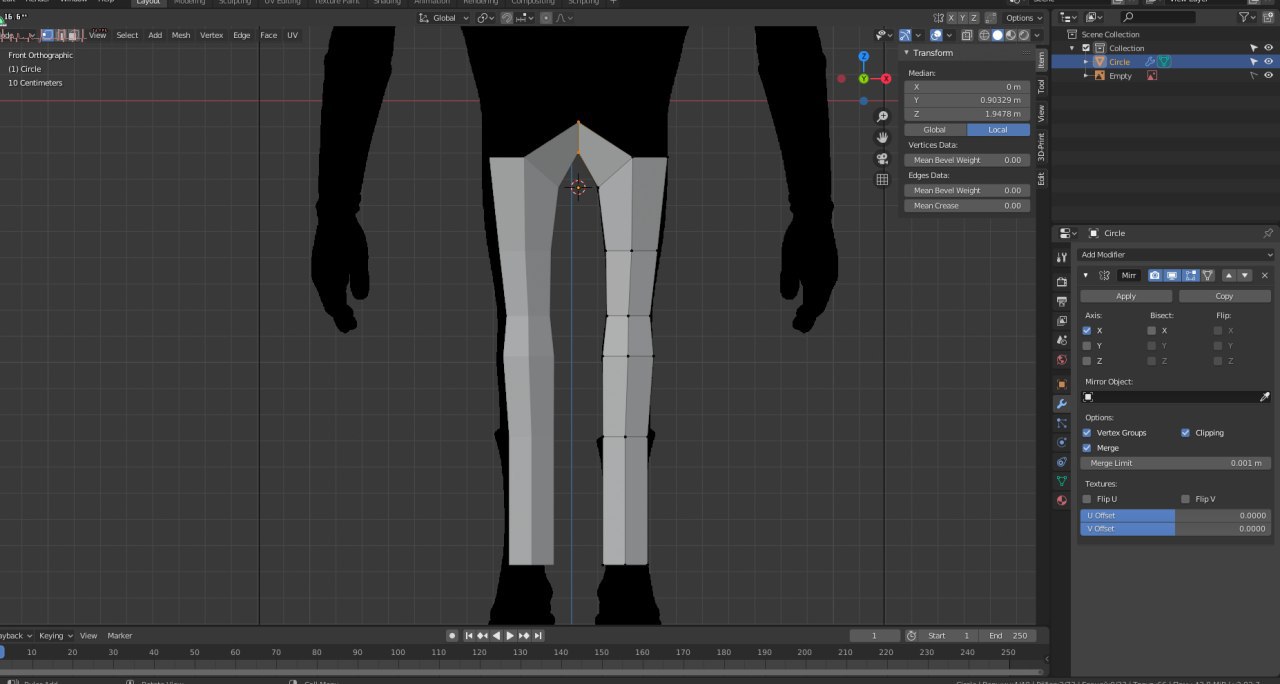Open the View Layer properties tab
The height and width of the screenshot is (684, 1280).
pyautogui.click(x=1062, y=321)
